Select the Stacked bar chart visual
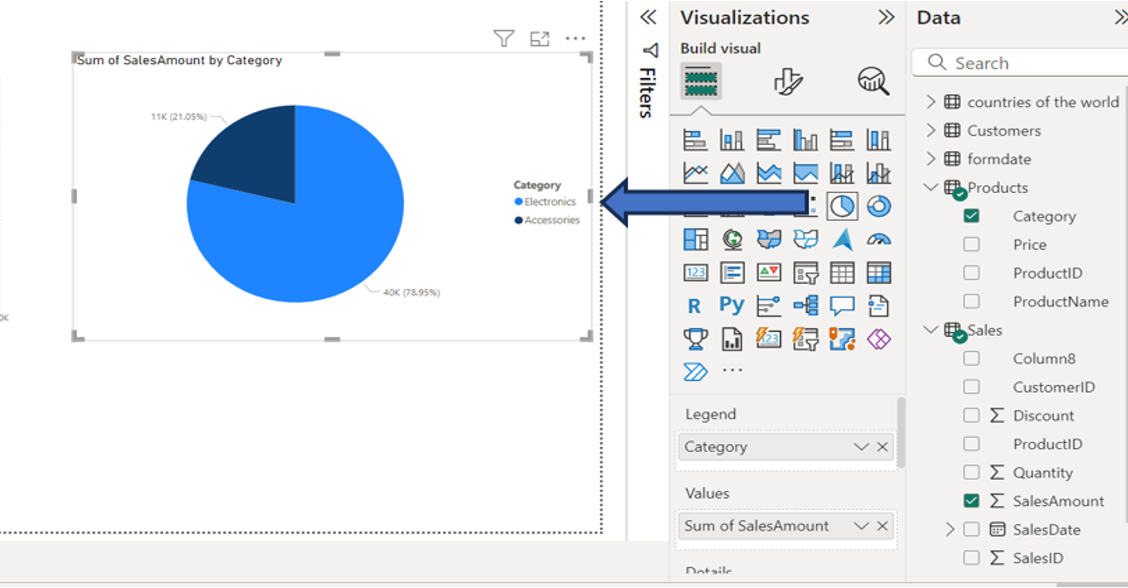Viewport: 1128px width, 588px height. (x=695, y=139)
